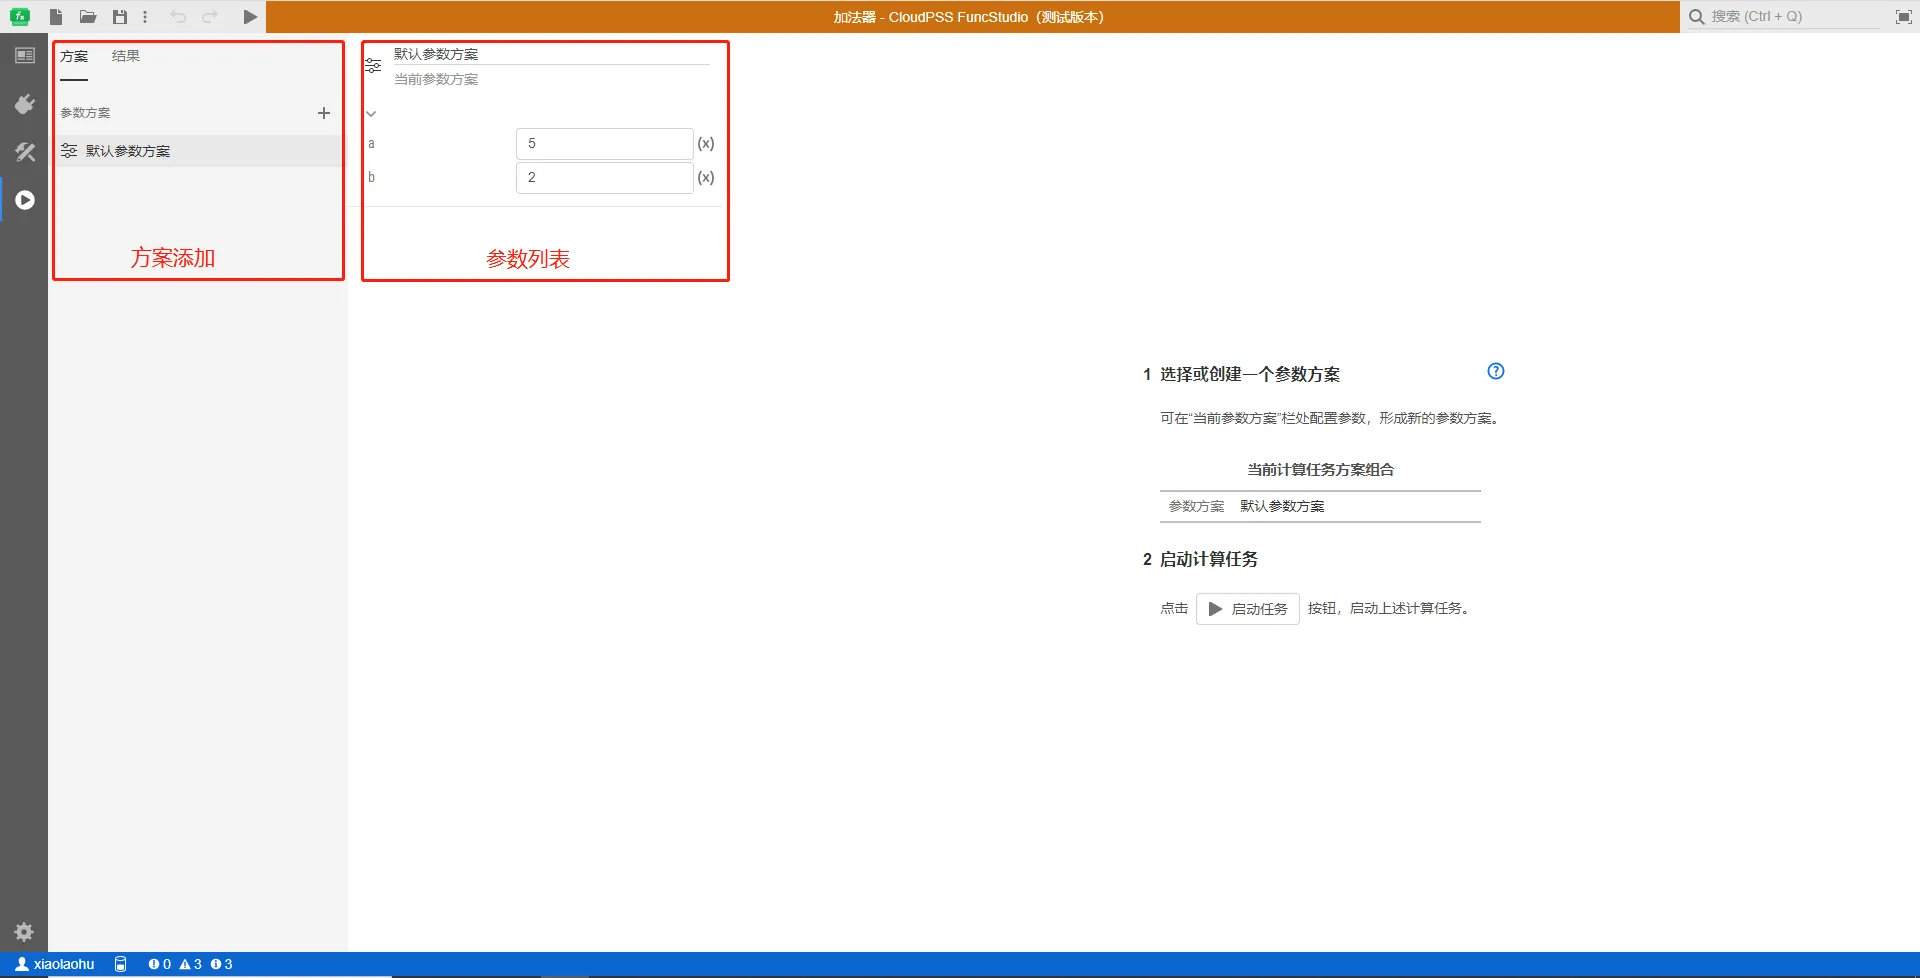This screenshot has width=1920, height=978.
Task: Open the interface plug panel in sidebar
Action: tap(25, 104)
